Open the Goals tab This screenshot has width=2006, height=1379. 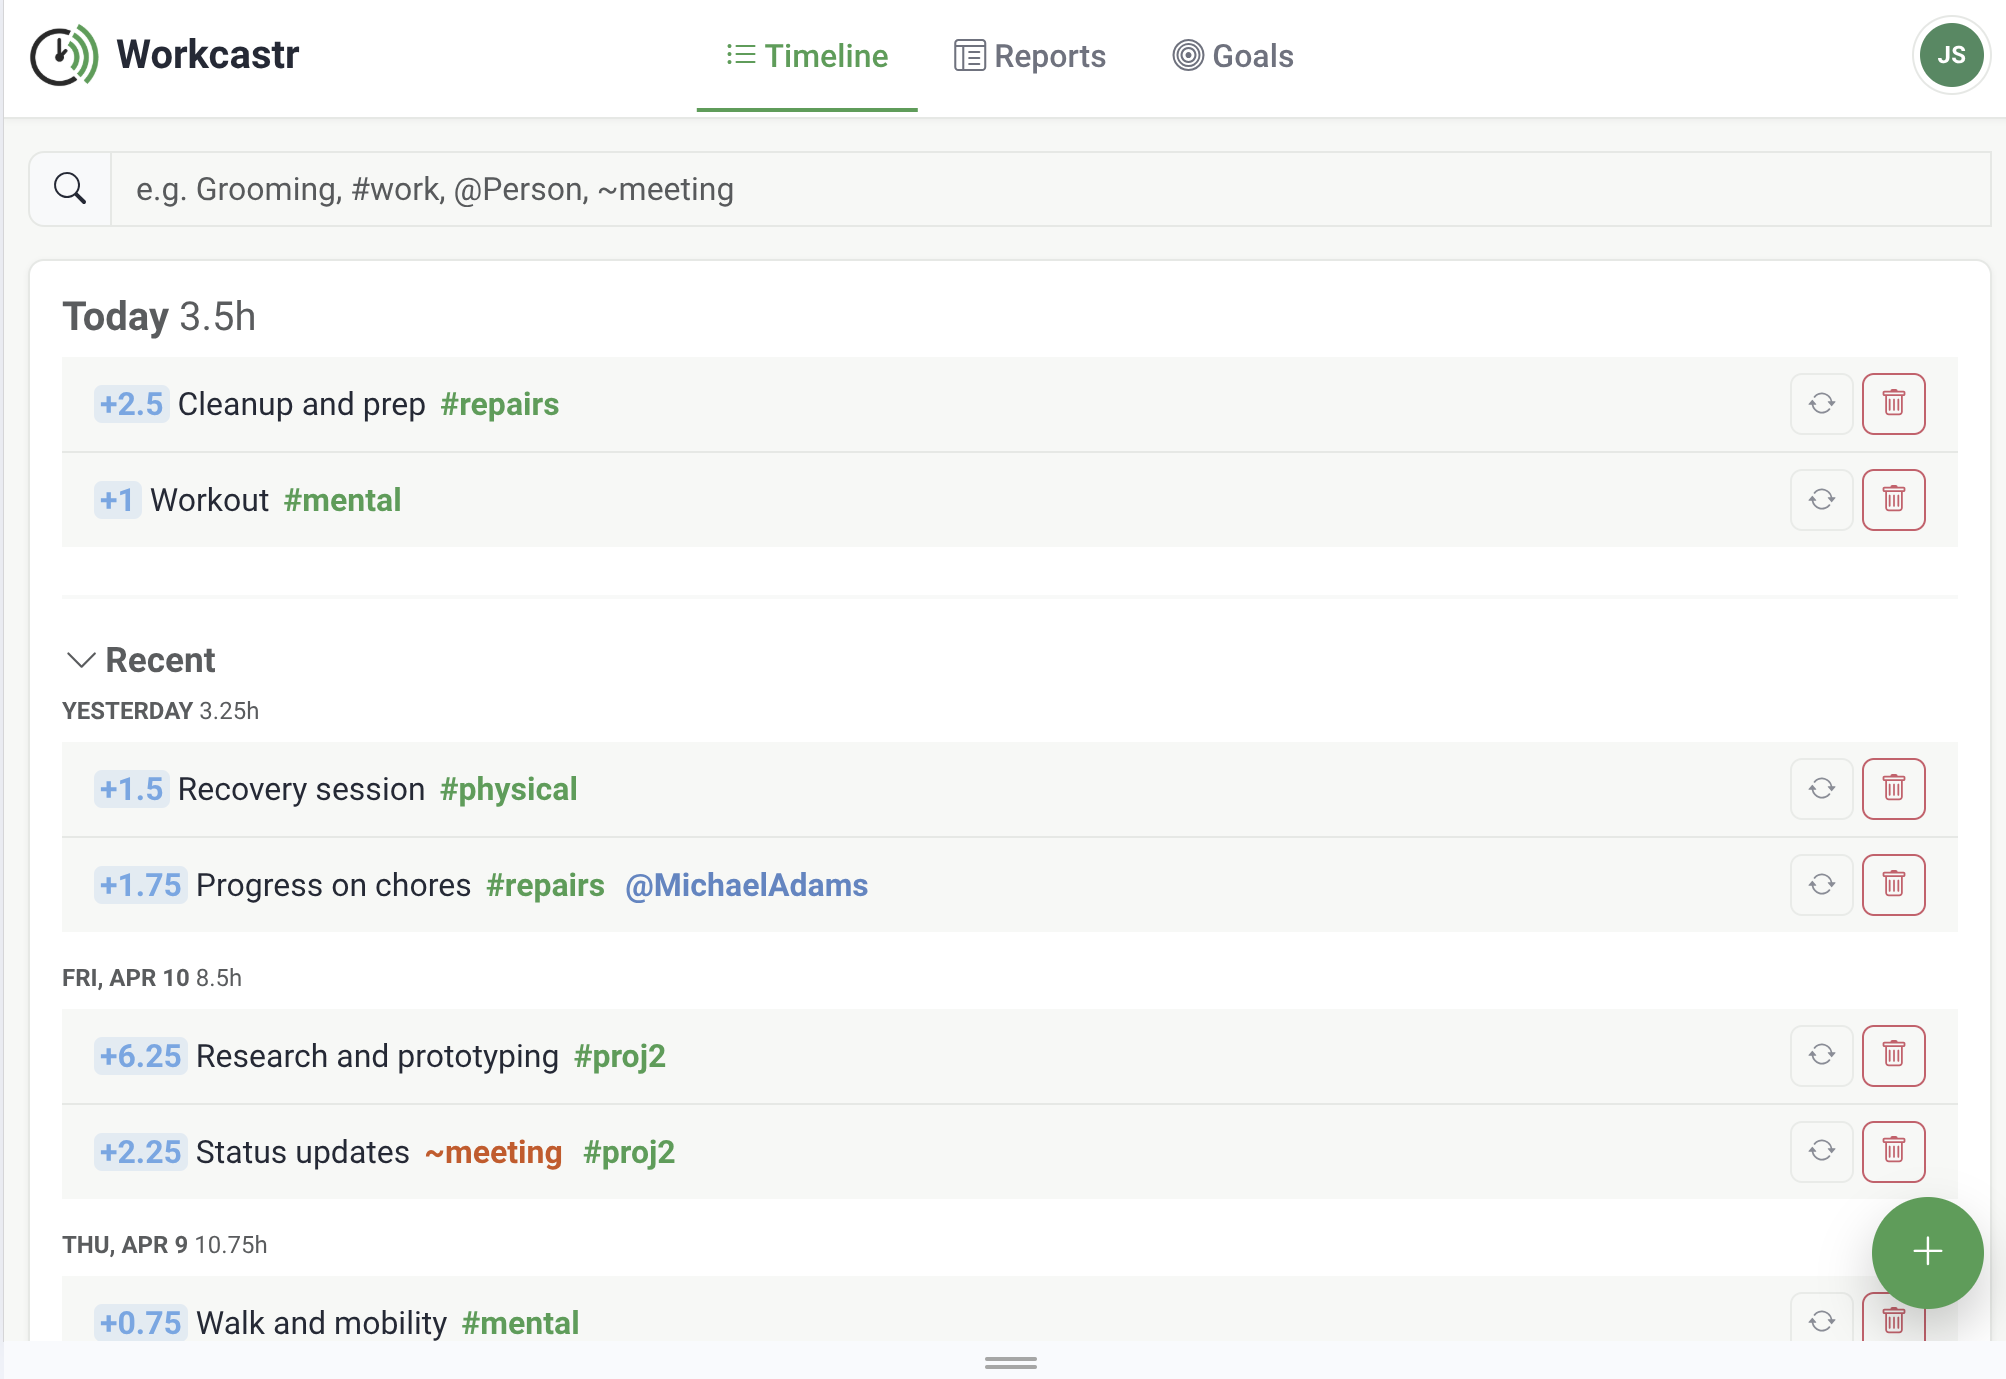(1233, 56)
